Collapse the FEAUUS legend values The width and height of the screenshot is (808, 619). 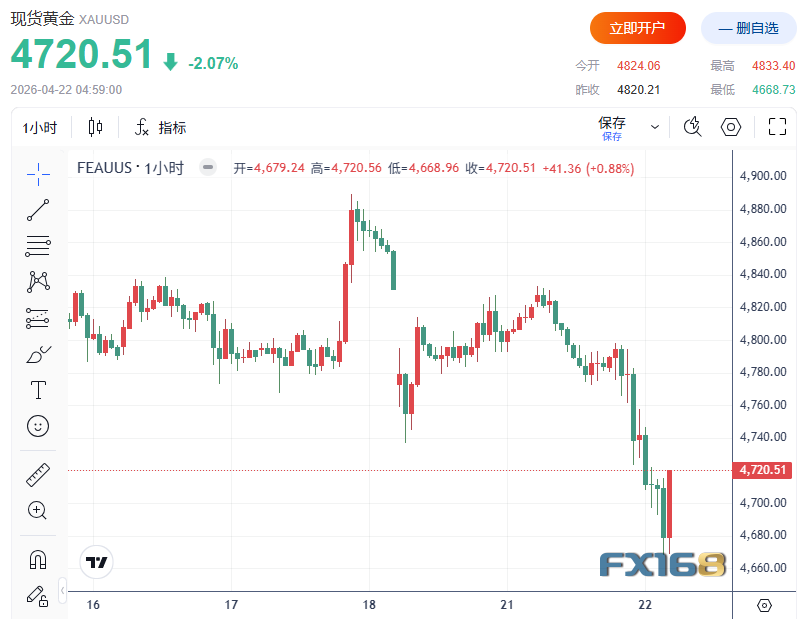pos(208,168)
